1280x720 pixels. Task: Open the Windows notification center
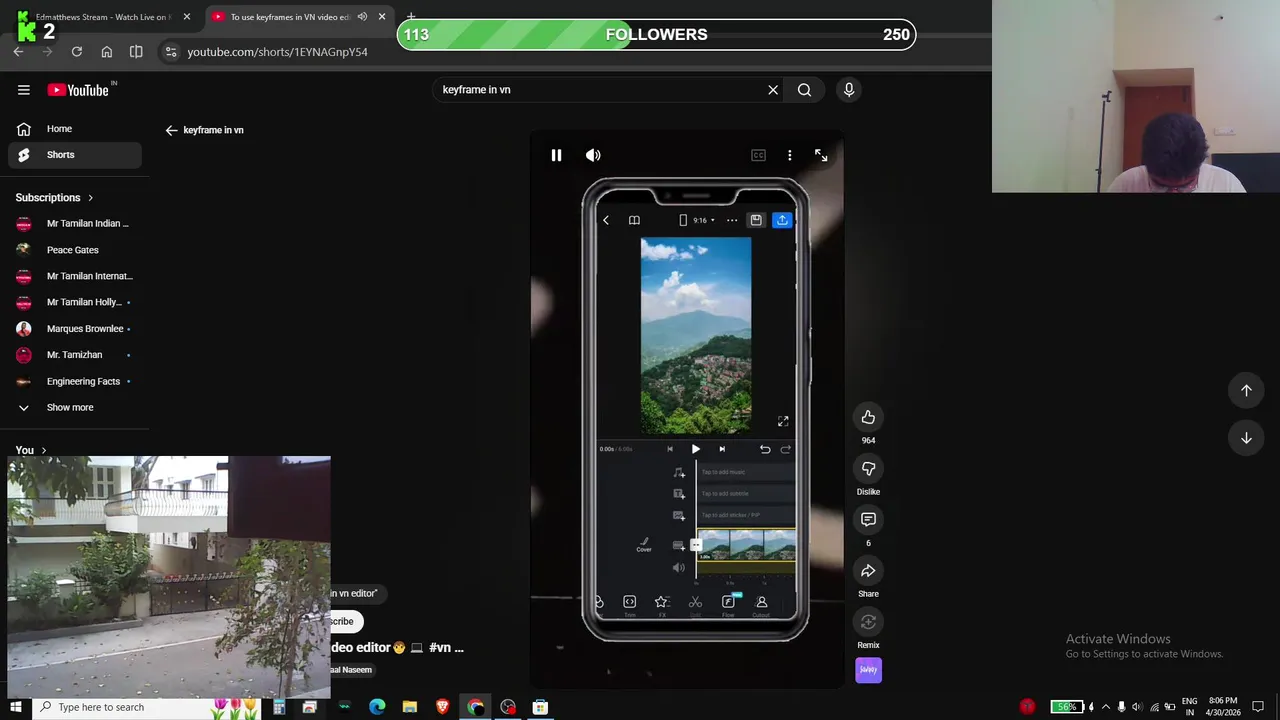pyautogui.click(x=1258, y=707)
